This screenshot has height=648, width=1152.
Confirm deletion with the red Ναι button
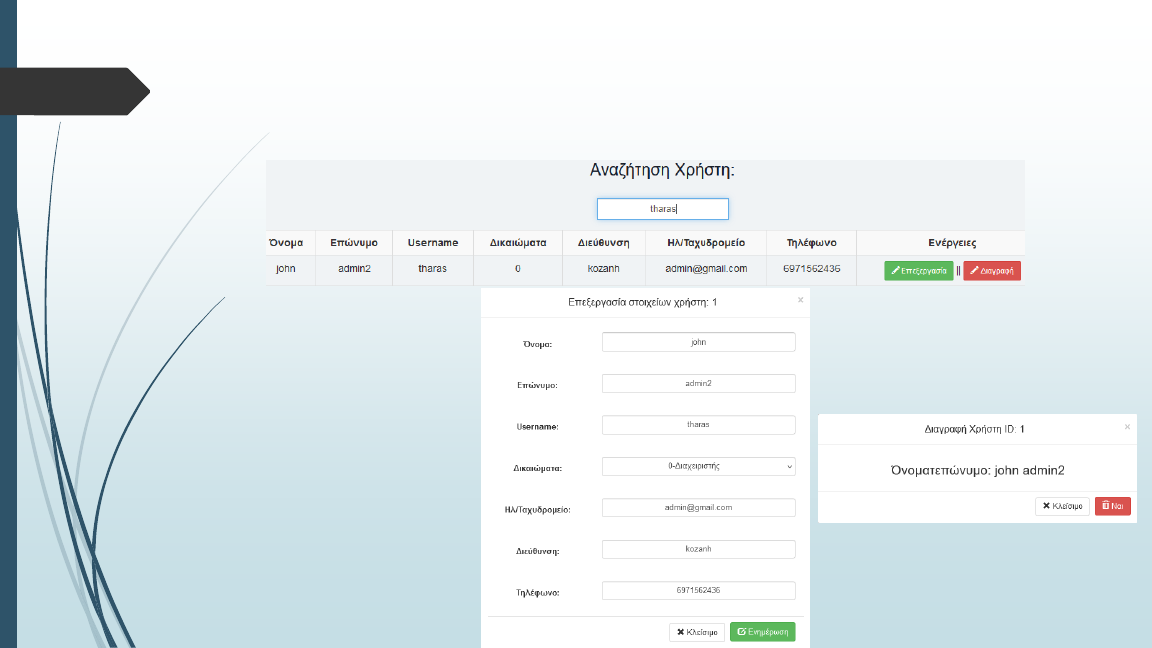click(x=1112, y=506)
